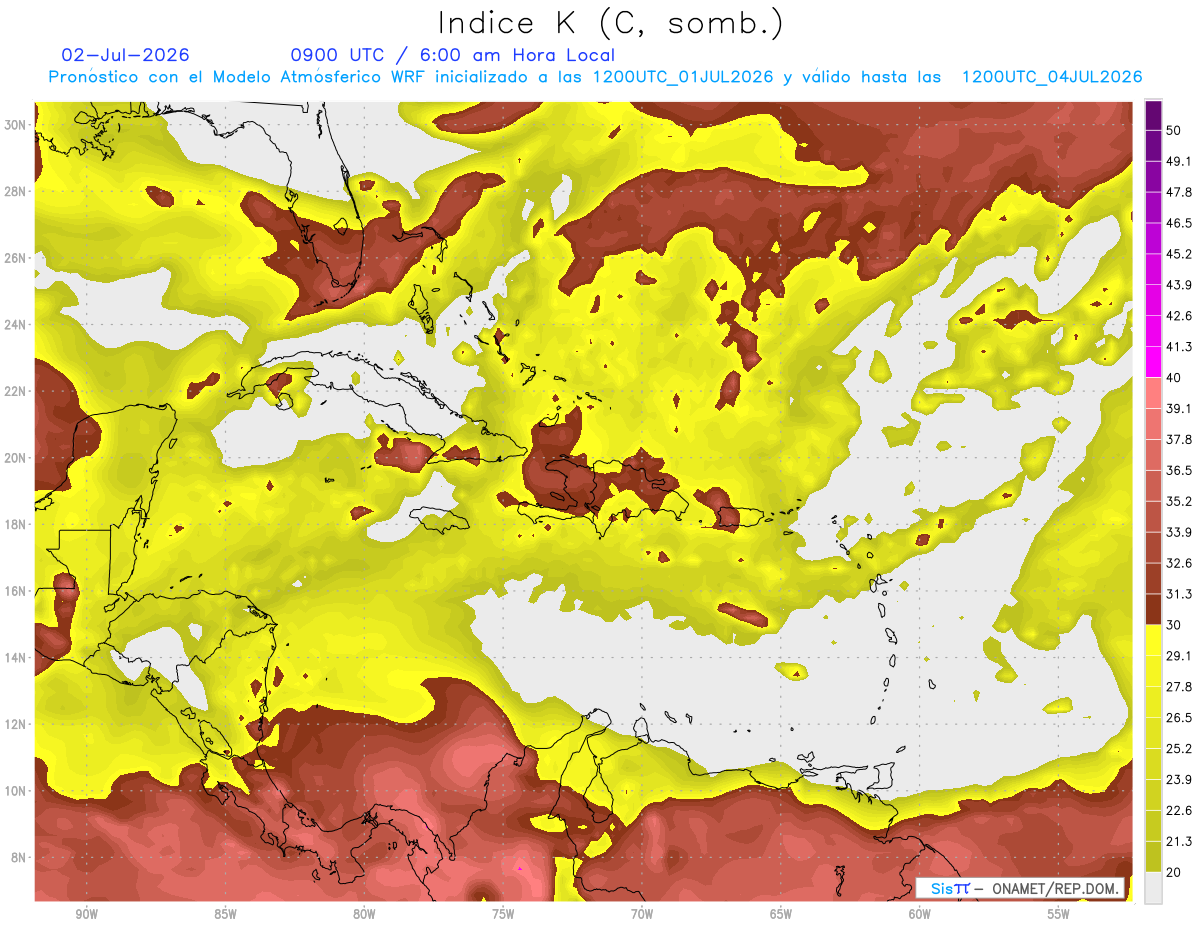This screenshot has height=927, width=1200.
Task: Click the bright magenta swatch between 40 and 41.3
Action: click(x=1153, y=362)
